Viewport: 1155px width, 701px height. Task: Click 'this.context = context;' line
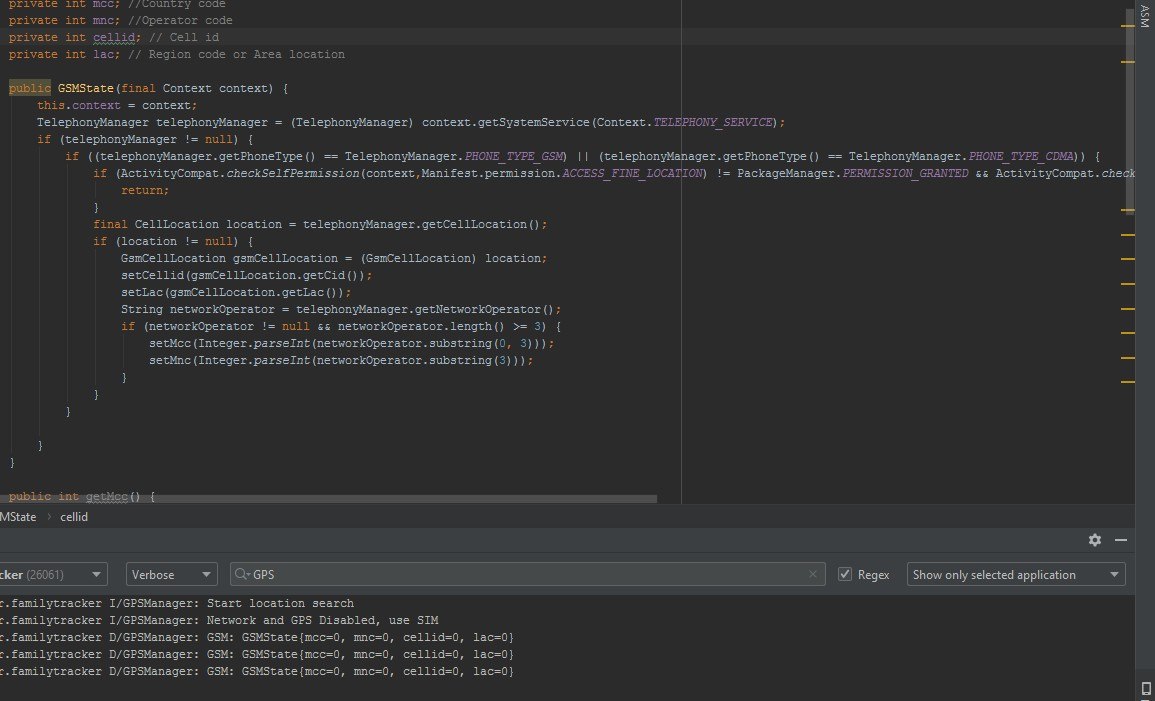pos(117,105)
